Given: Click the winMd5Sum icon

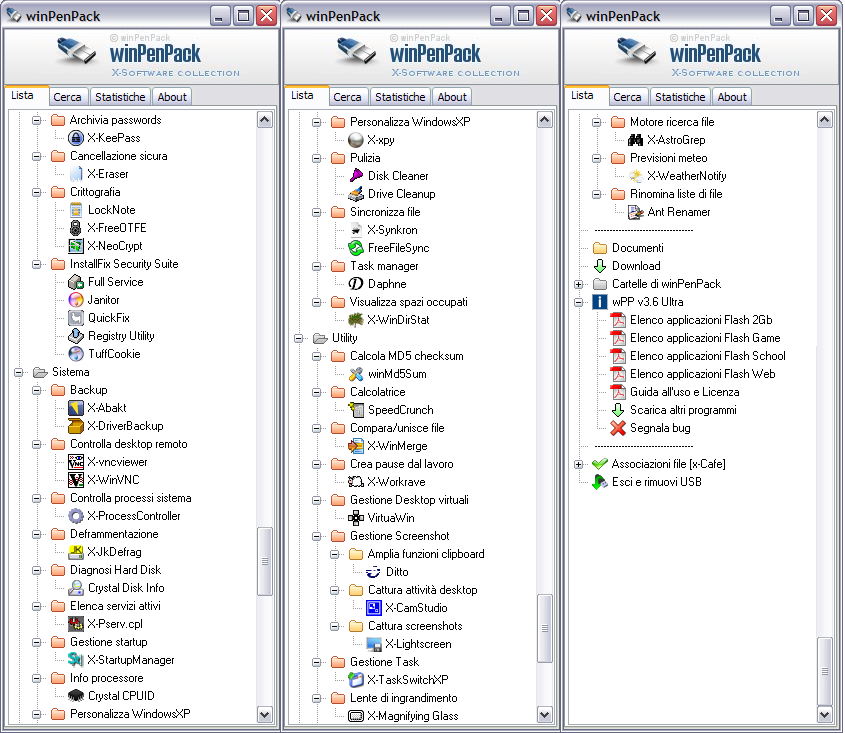Looking at the screenshot, I should 356,374.
